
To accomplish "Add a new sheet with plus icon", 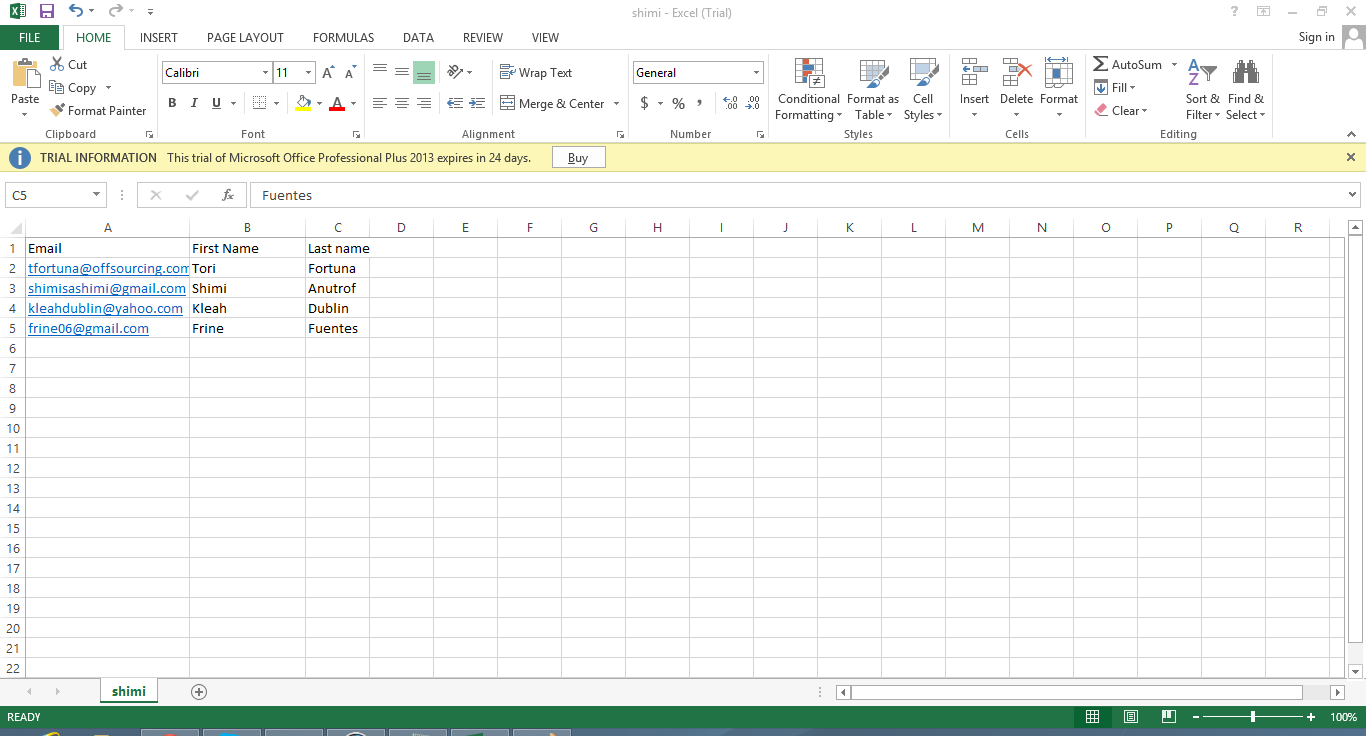I will (199, 692).
